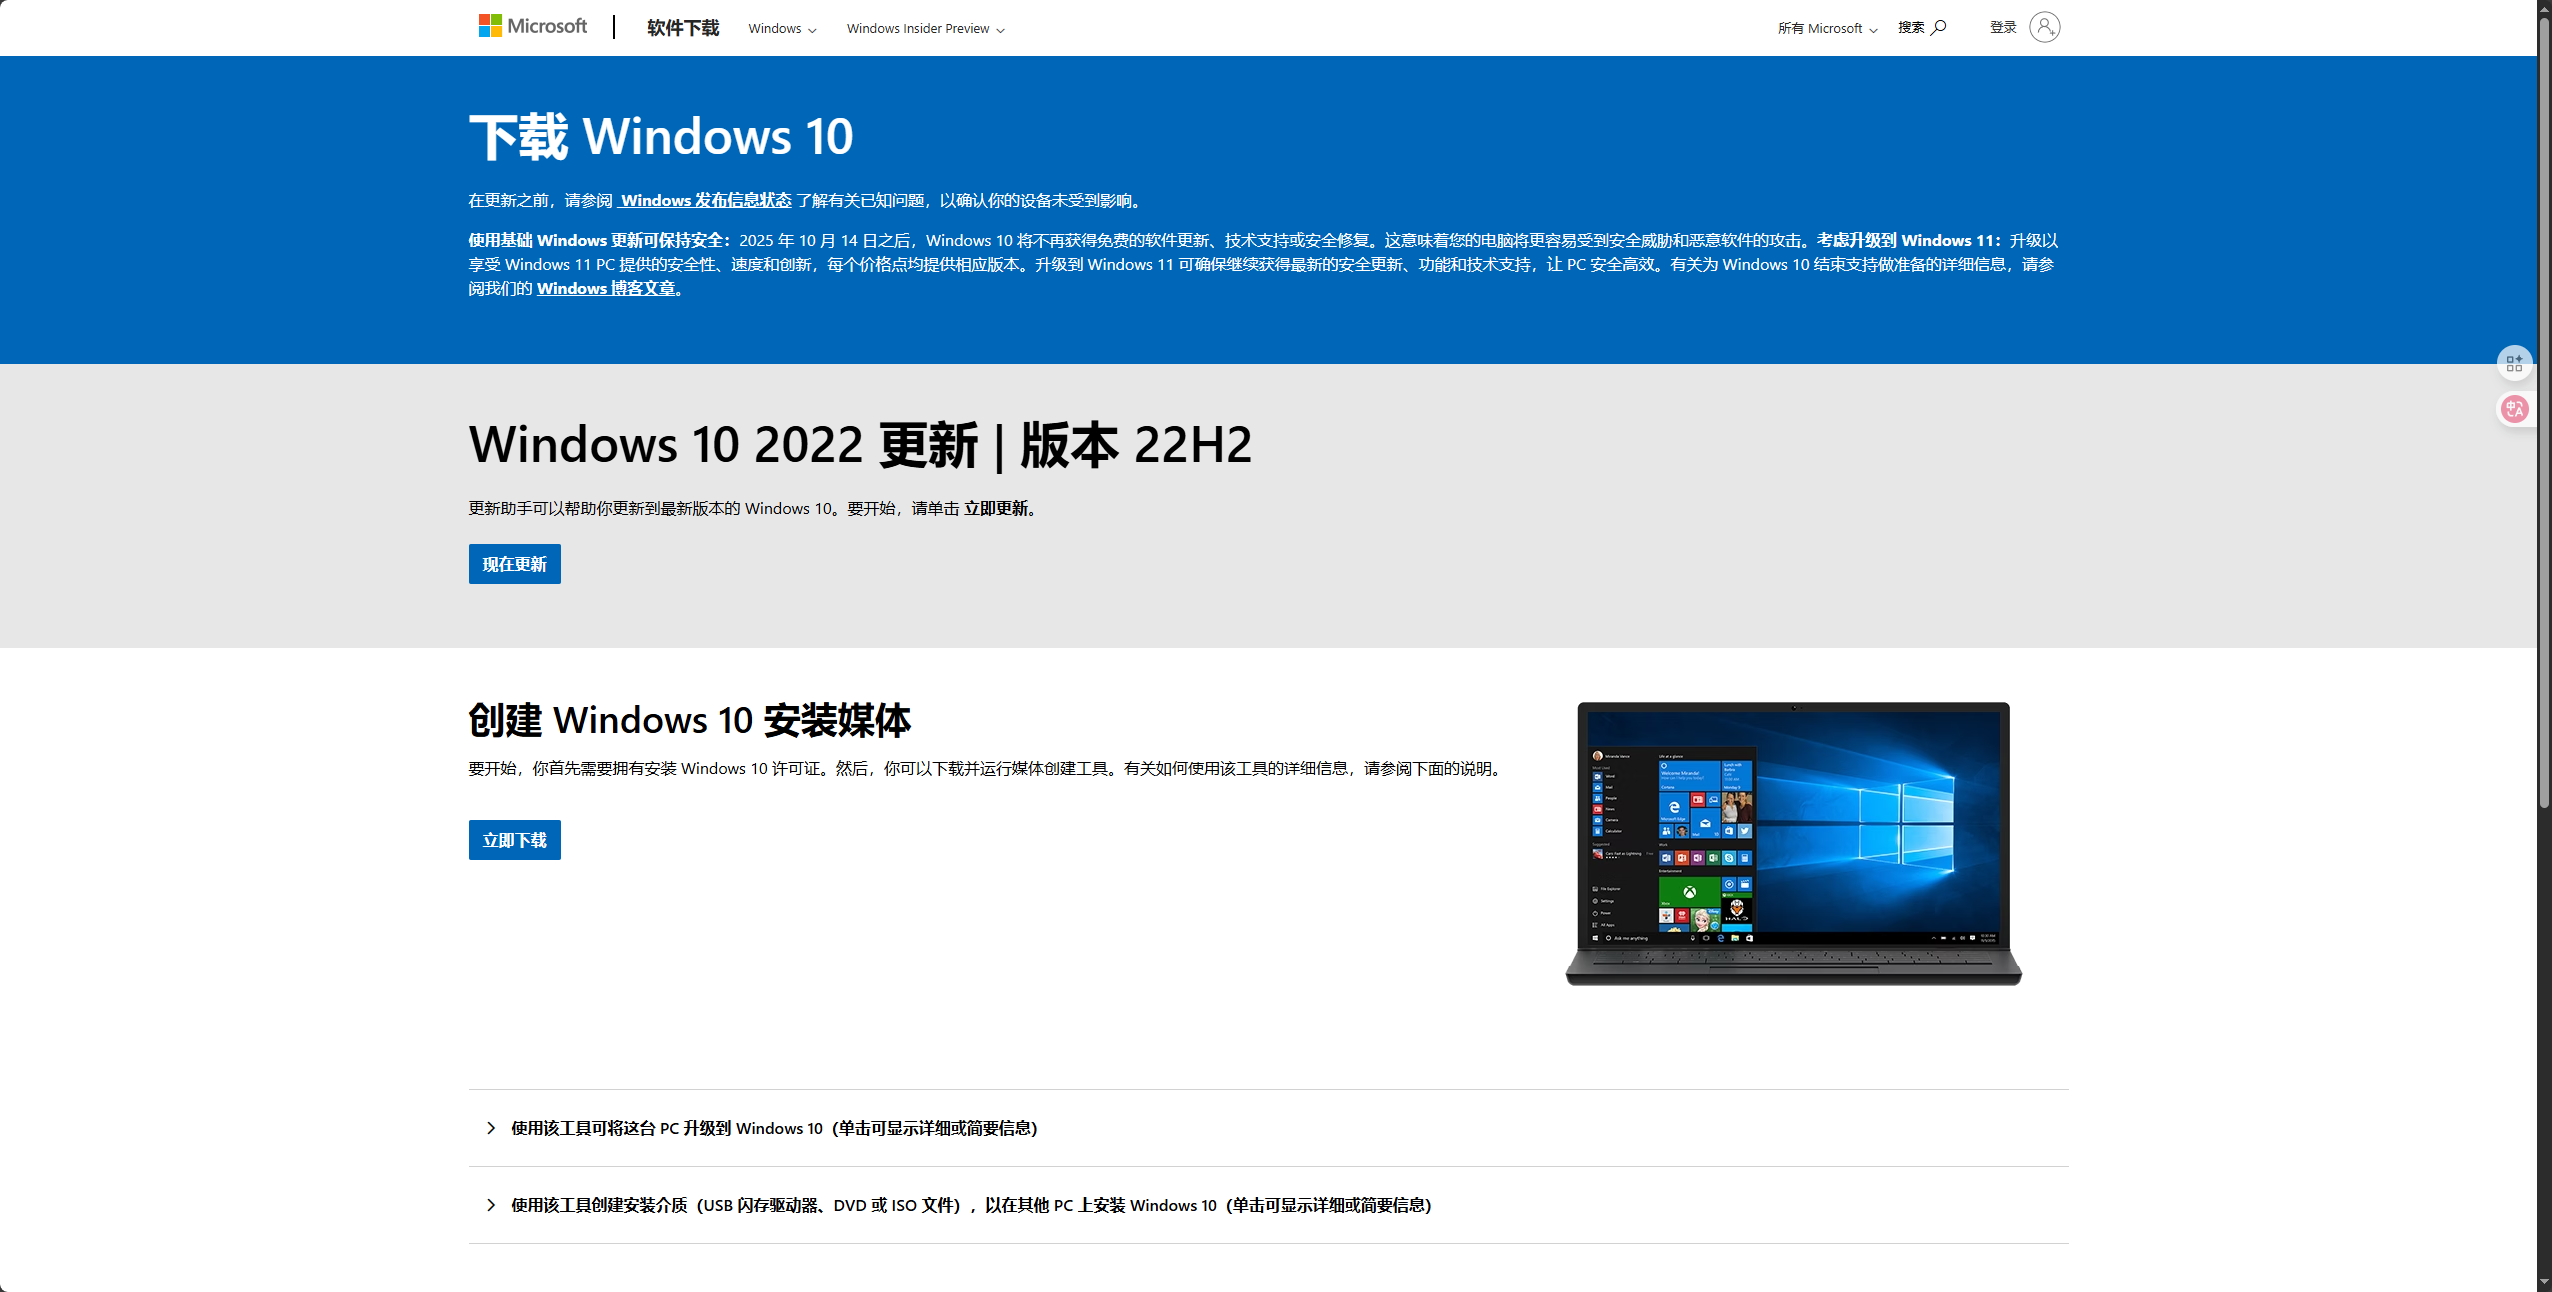Click the 软件下载 header item
Image resolution: width=2552 pixels, height=1292 pixels.
click(x=683, y=28)
